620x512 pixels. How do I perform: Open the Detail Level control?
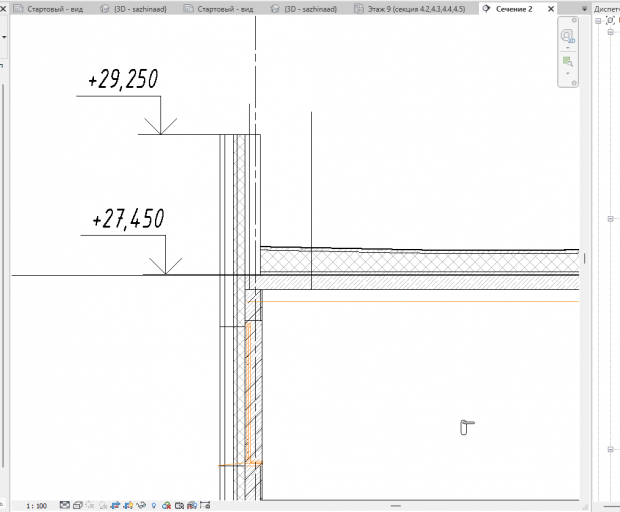click(x=64, y=505)
